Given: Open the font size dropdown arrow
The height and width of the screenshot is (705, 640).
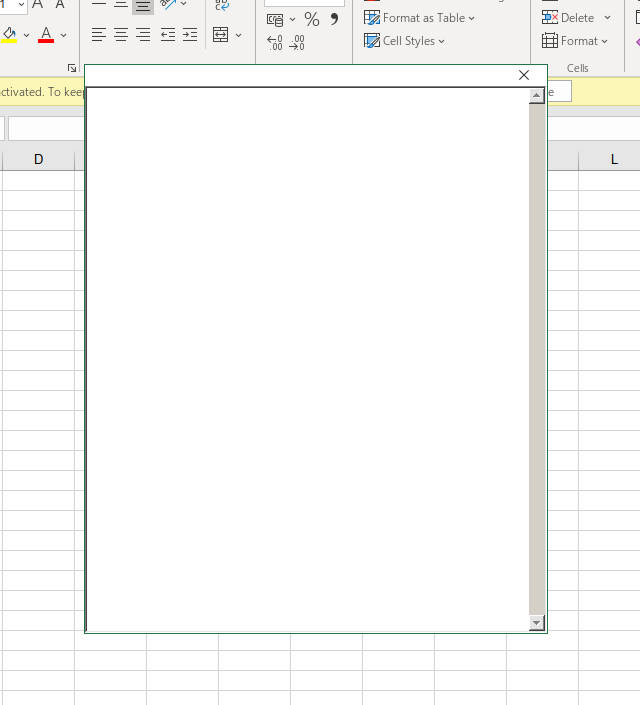Looking at the screenshot, I should click(x=21, y=4).
